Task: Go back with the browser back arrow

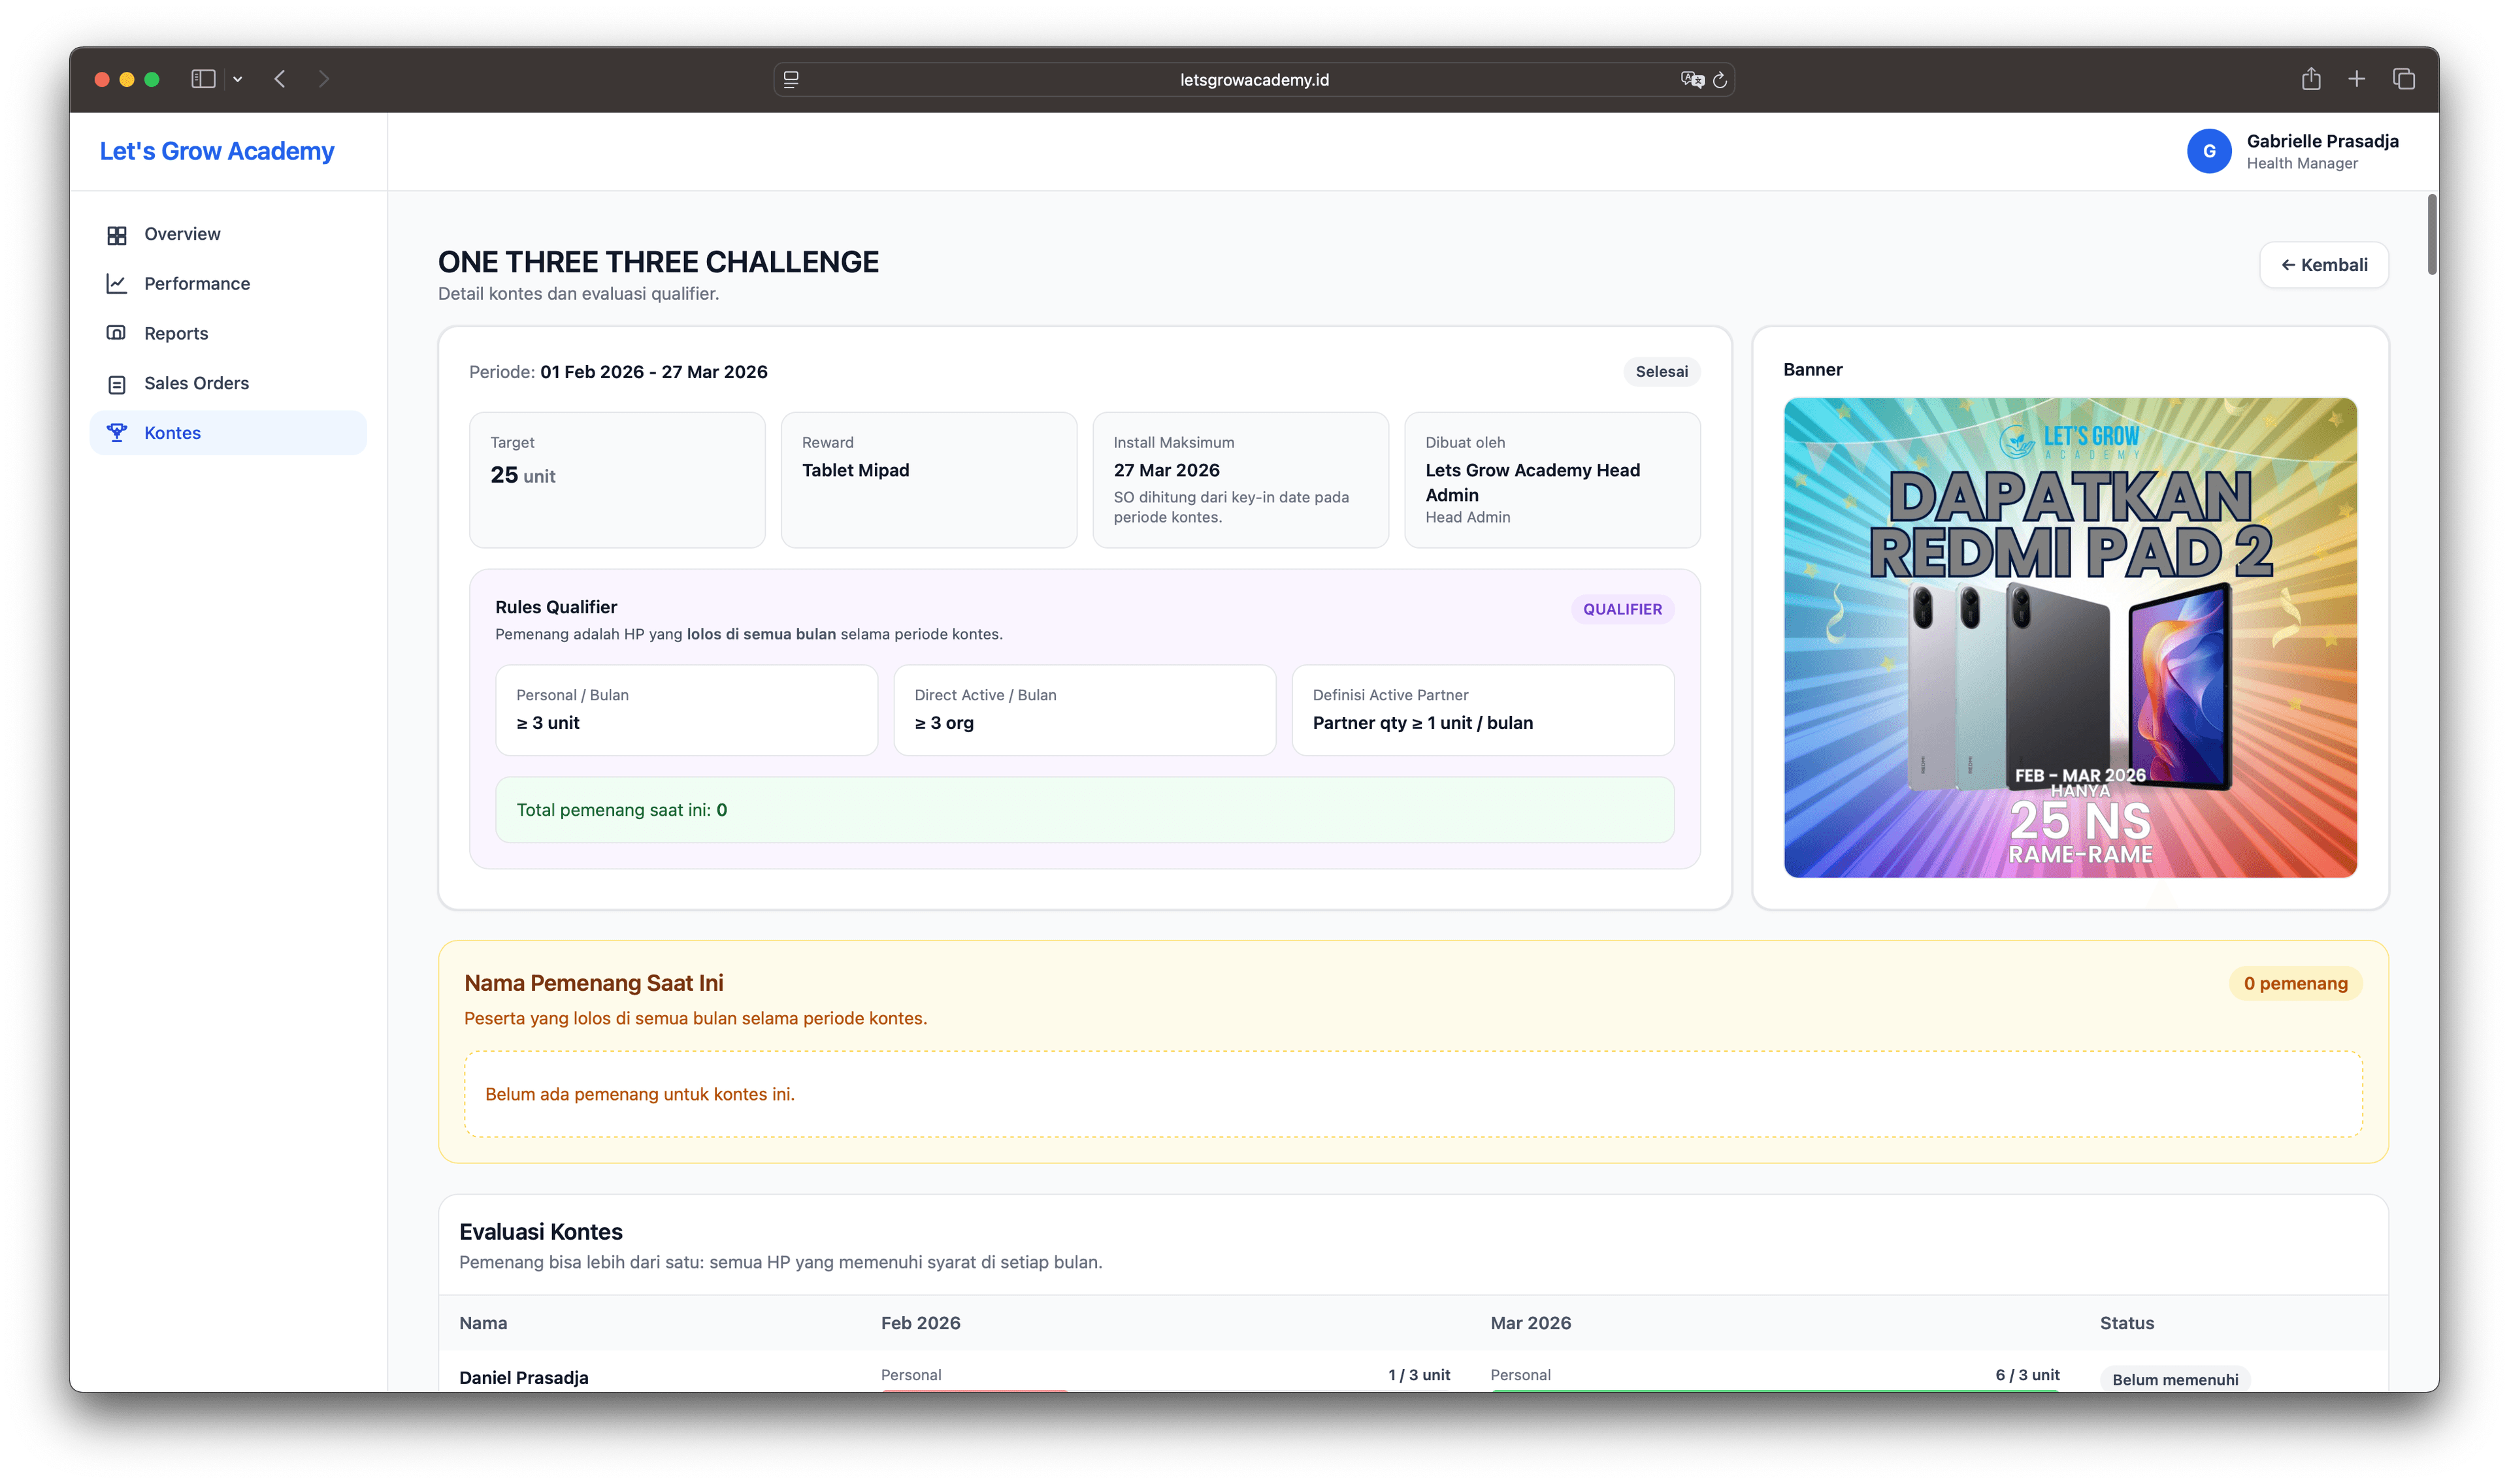Action: tap(280, 79)
